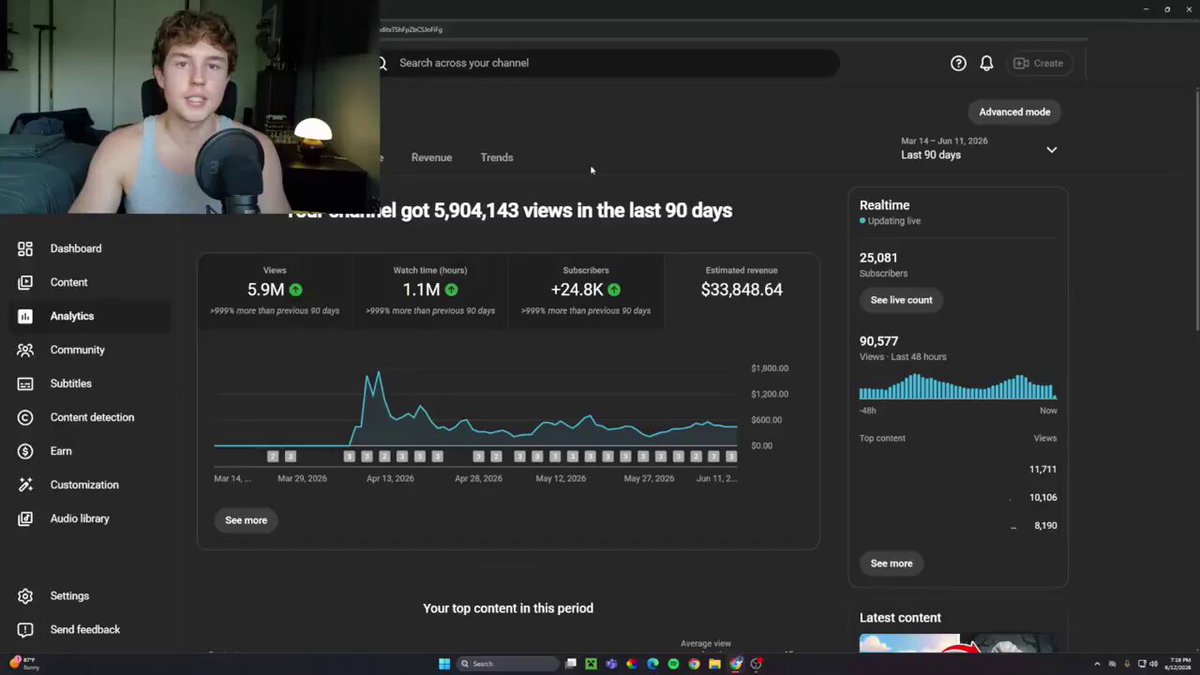Open Microsoft Edge from the taskbar

[x=652, y=664]
